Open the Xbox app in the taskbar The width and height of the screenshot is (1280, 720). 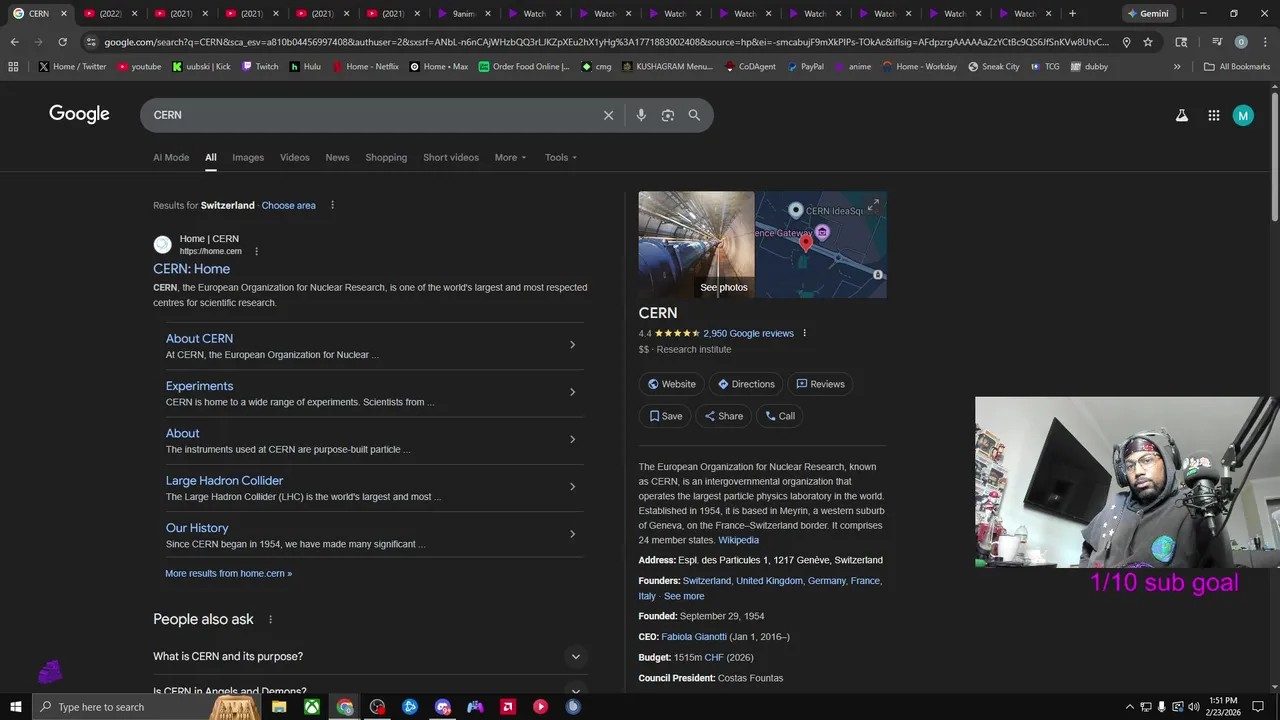(x=312, y=707)
